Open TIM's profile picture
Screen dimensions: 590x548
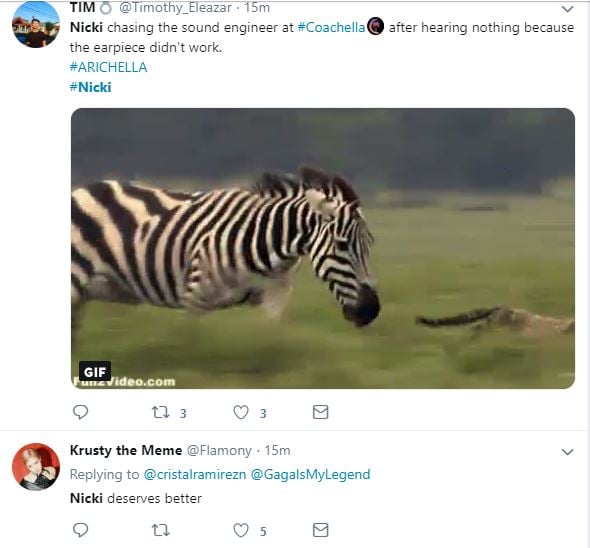click(36, 24)
